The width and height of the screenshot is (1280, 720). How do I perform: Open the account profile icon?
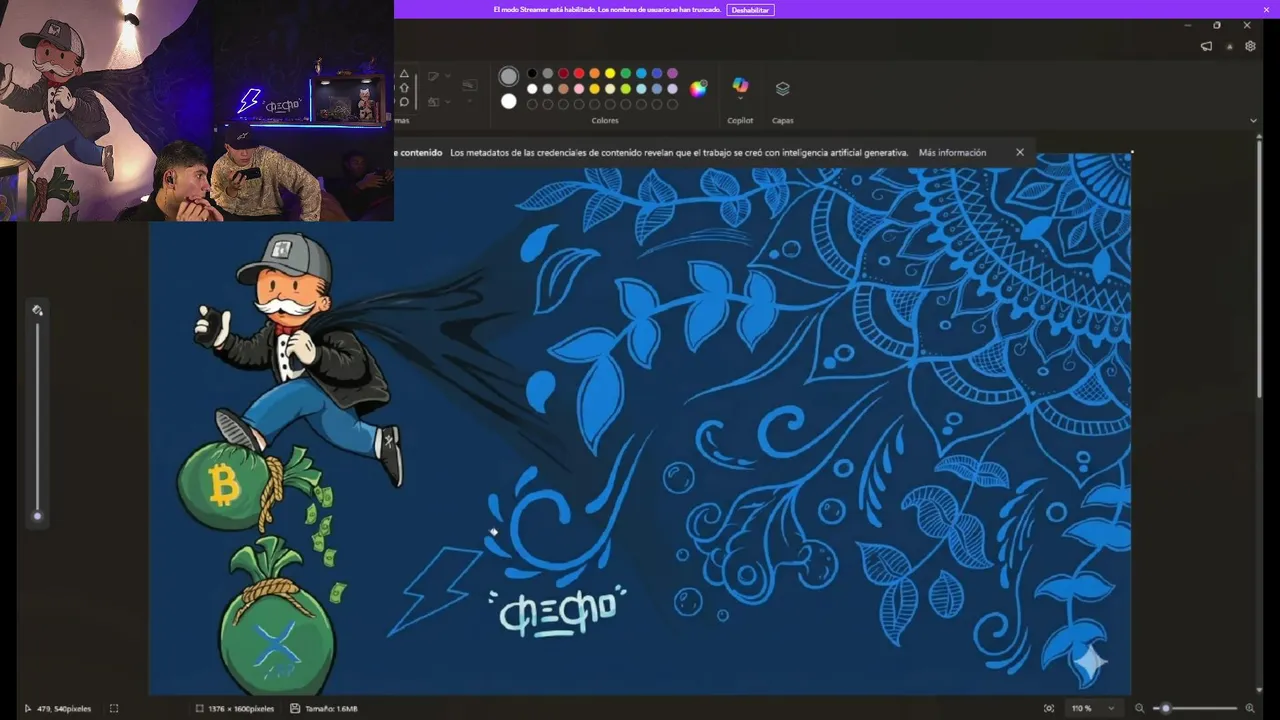(x=1229, y=46)
